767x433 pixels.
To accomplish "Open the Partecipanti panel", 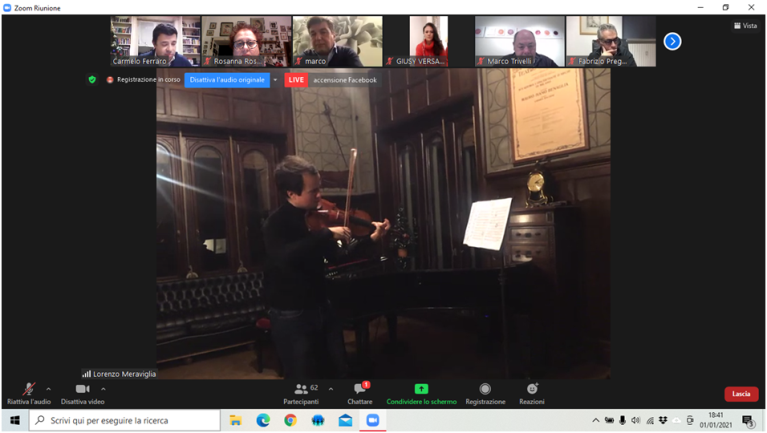I will [x=300, y=389].
